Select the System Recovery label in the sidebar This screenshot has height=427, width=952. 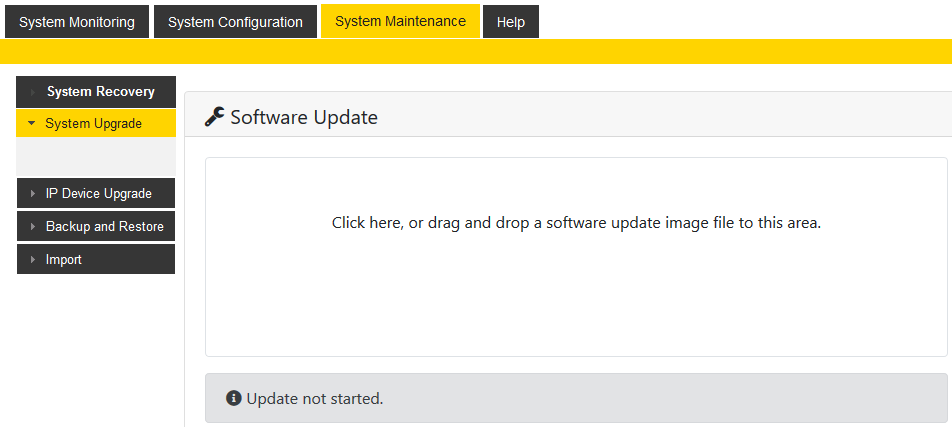coord(101,92)
